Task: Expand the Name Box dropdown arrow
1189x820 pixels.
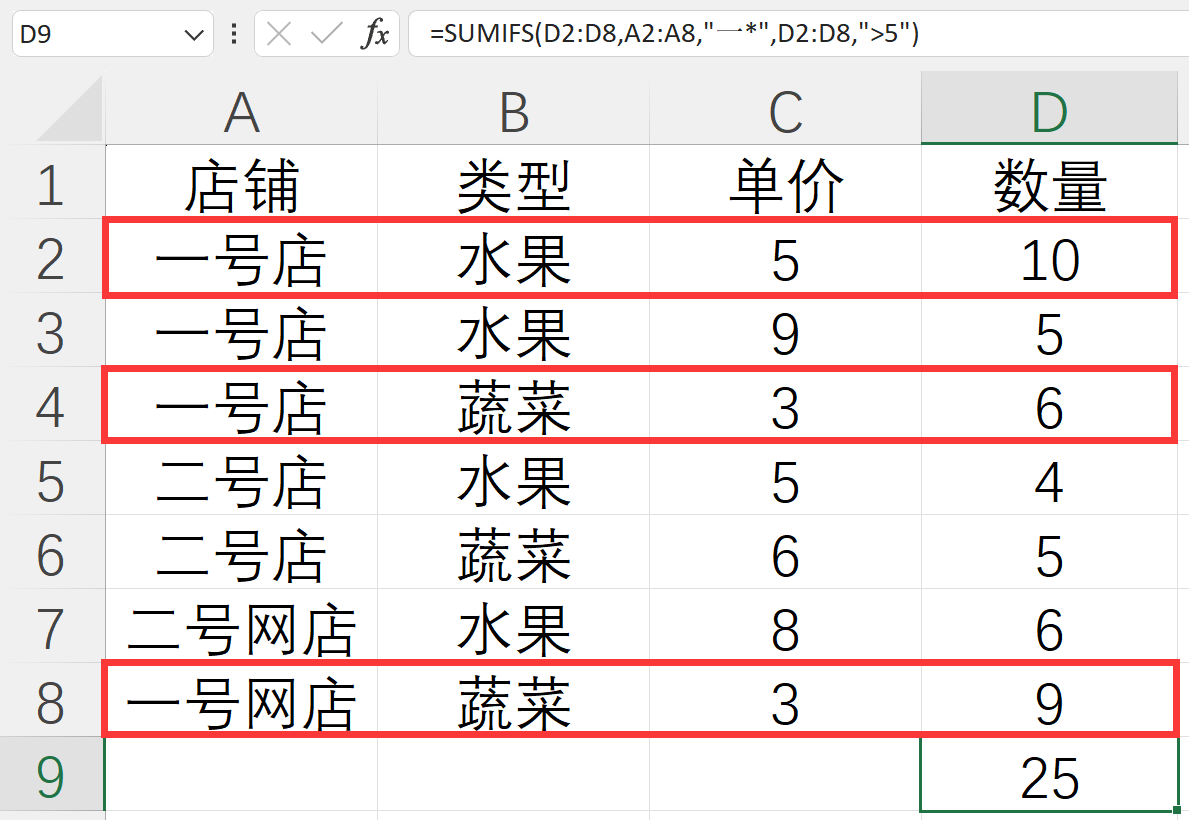Action: tap(193, 35)
